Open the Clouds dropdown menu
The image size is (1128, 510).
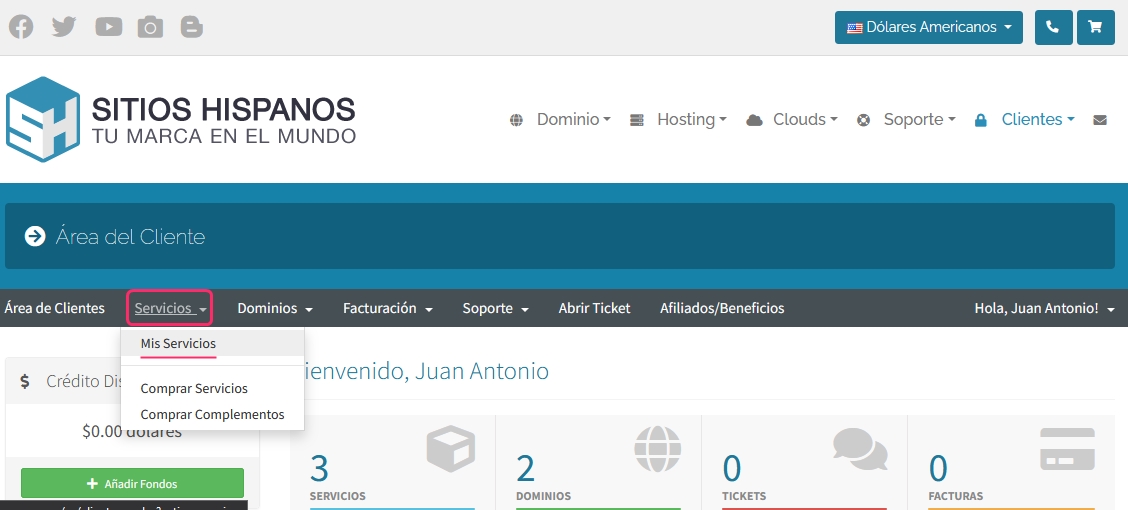coord(792,120)
